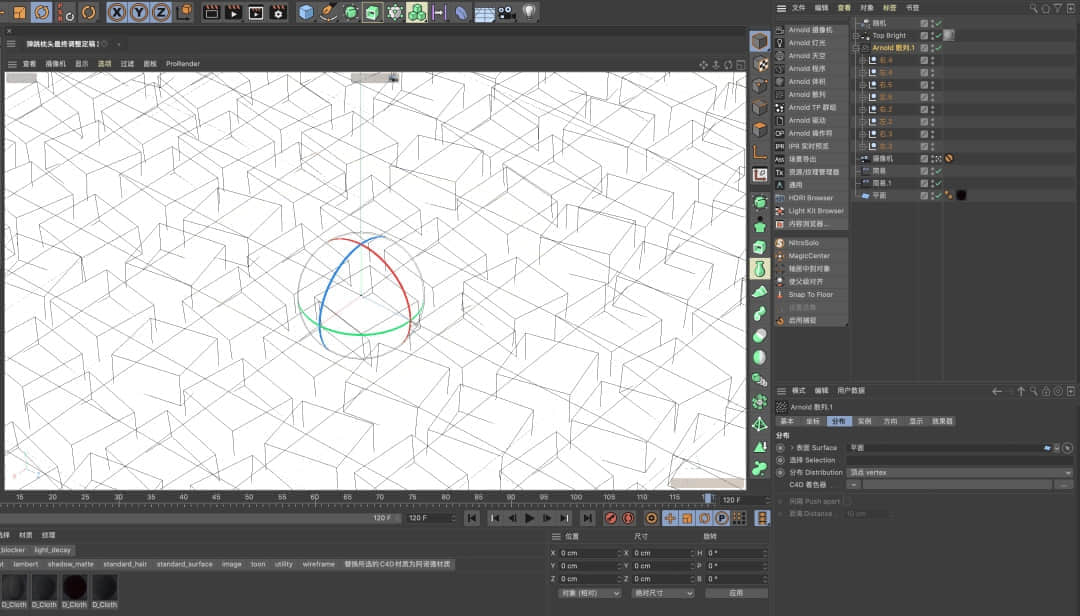Image resolution: width=1080 pixels, height=616 pixels.
Task: Click the 应用 apply button
Action: pos(736,593)
